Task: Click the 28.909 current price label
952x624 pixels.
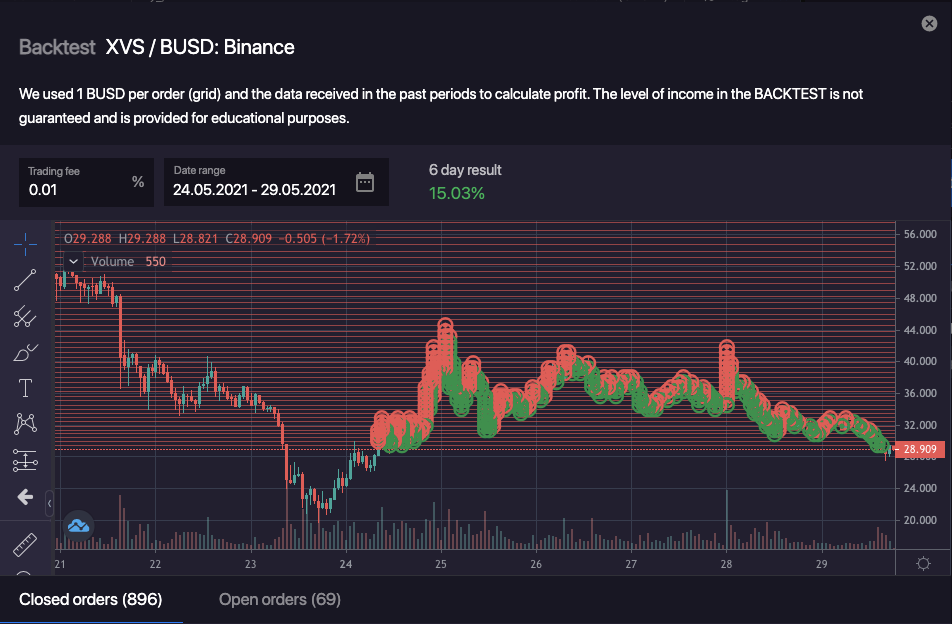Action: point(920,451)
